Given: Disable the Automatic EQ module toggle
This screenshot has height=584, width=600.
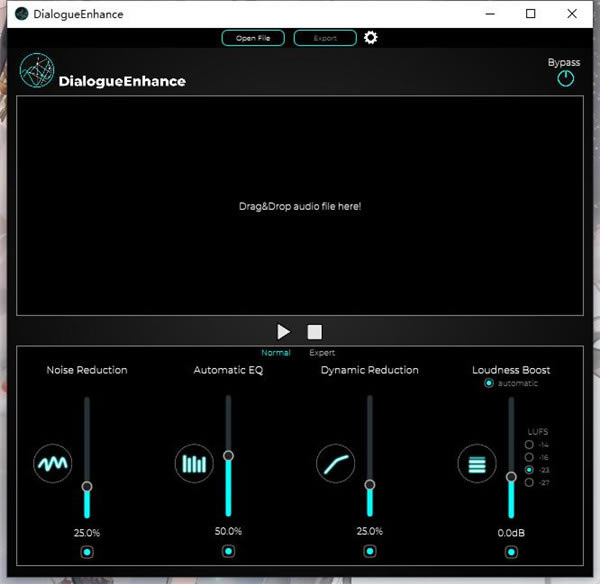Looking at the screenshot, I should (228, 551).
